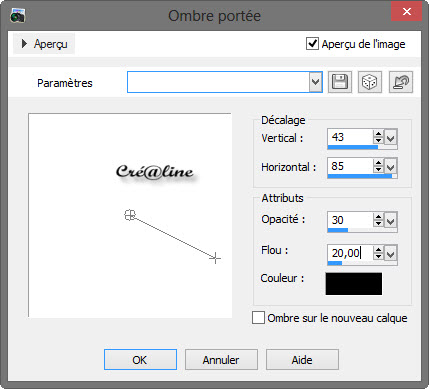The image size is (429, 389).
Task: Click the Aide button
Action: click(x=302, y=360)
